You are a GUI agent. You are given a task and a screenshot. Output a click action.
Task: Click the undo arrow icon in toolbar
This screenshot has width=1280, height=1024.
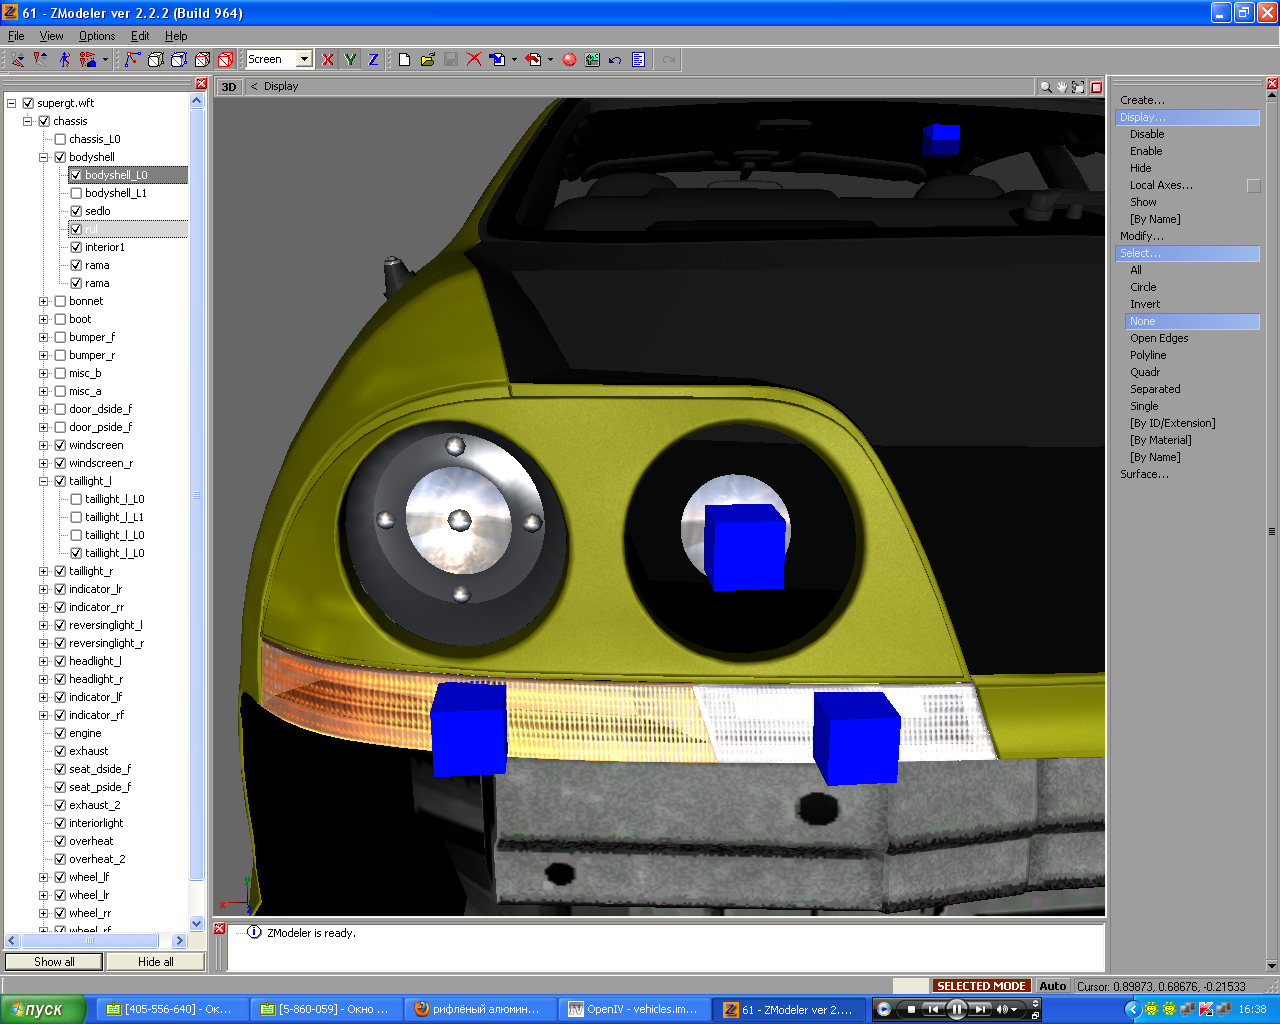click(615, 60)
